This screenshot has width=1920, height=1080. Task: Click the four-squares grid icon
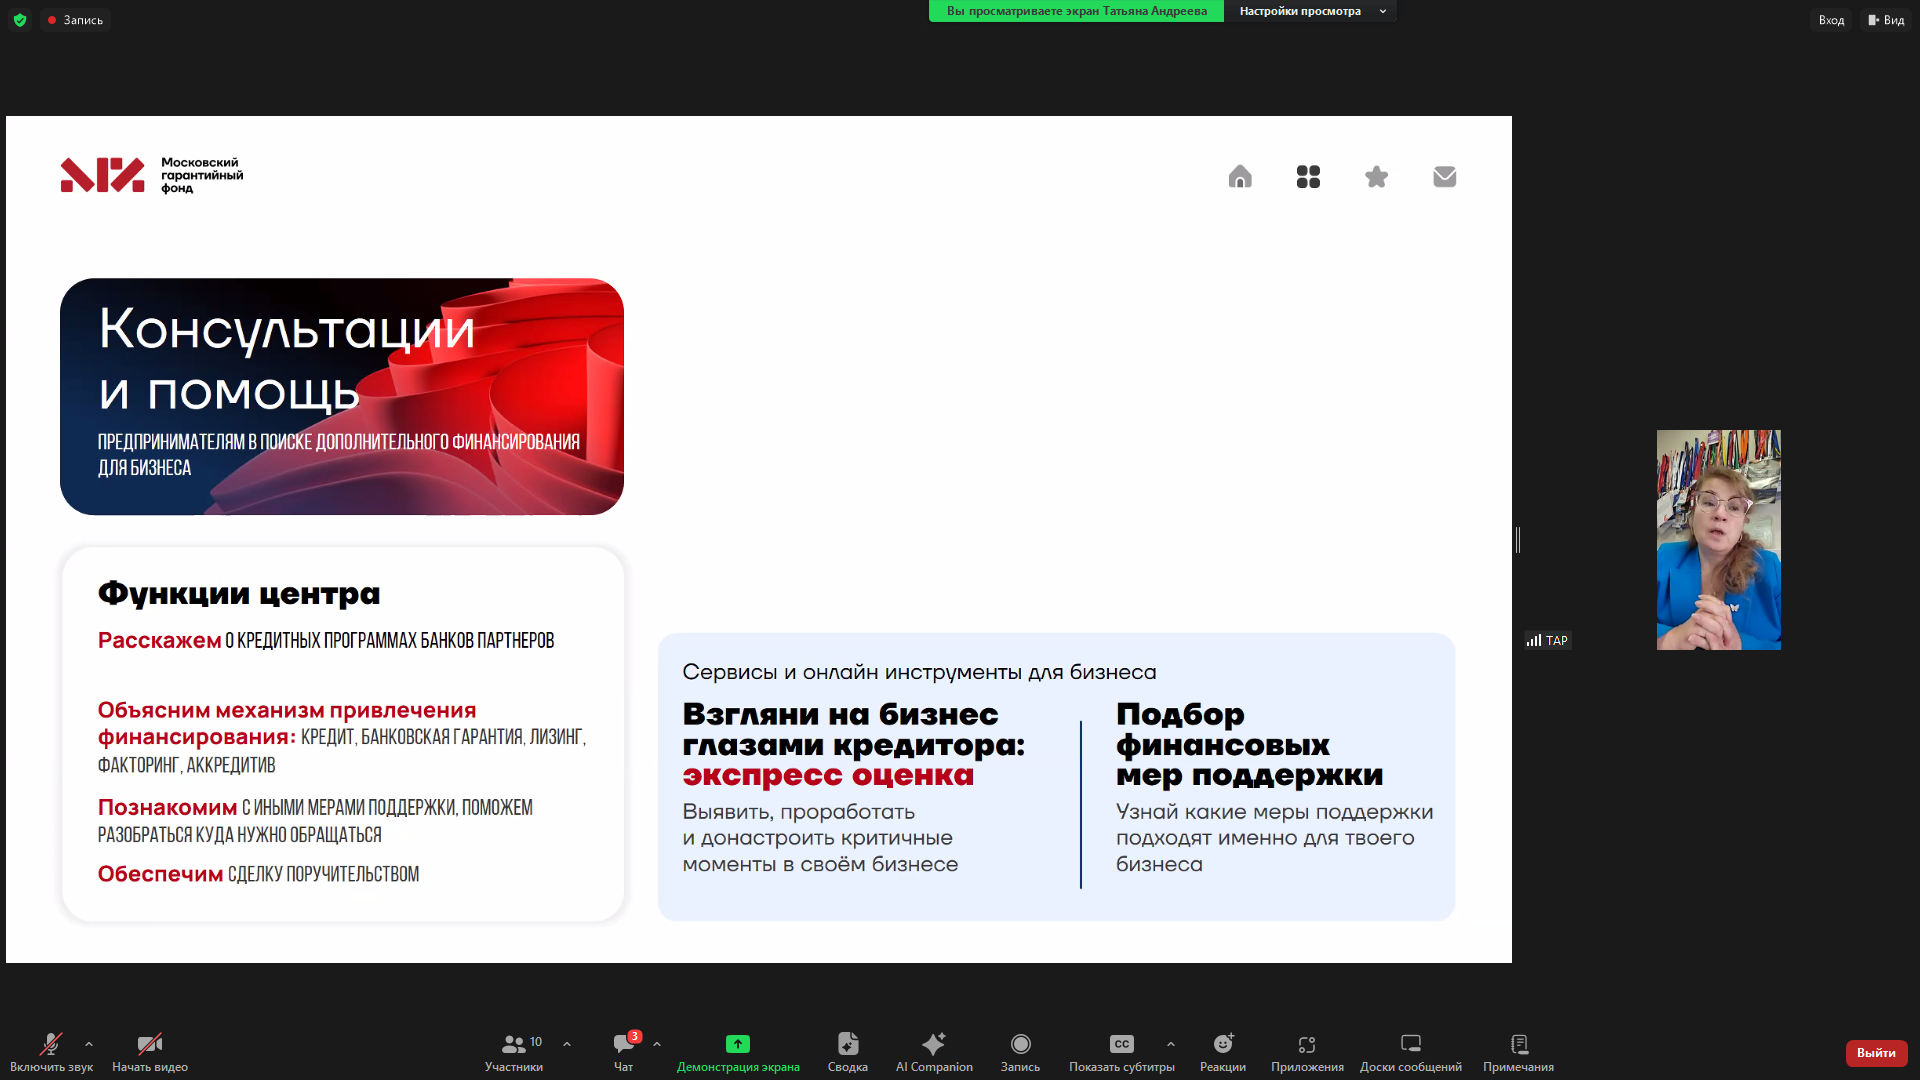point(1308,177)
